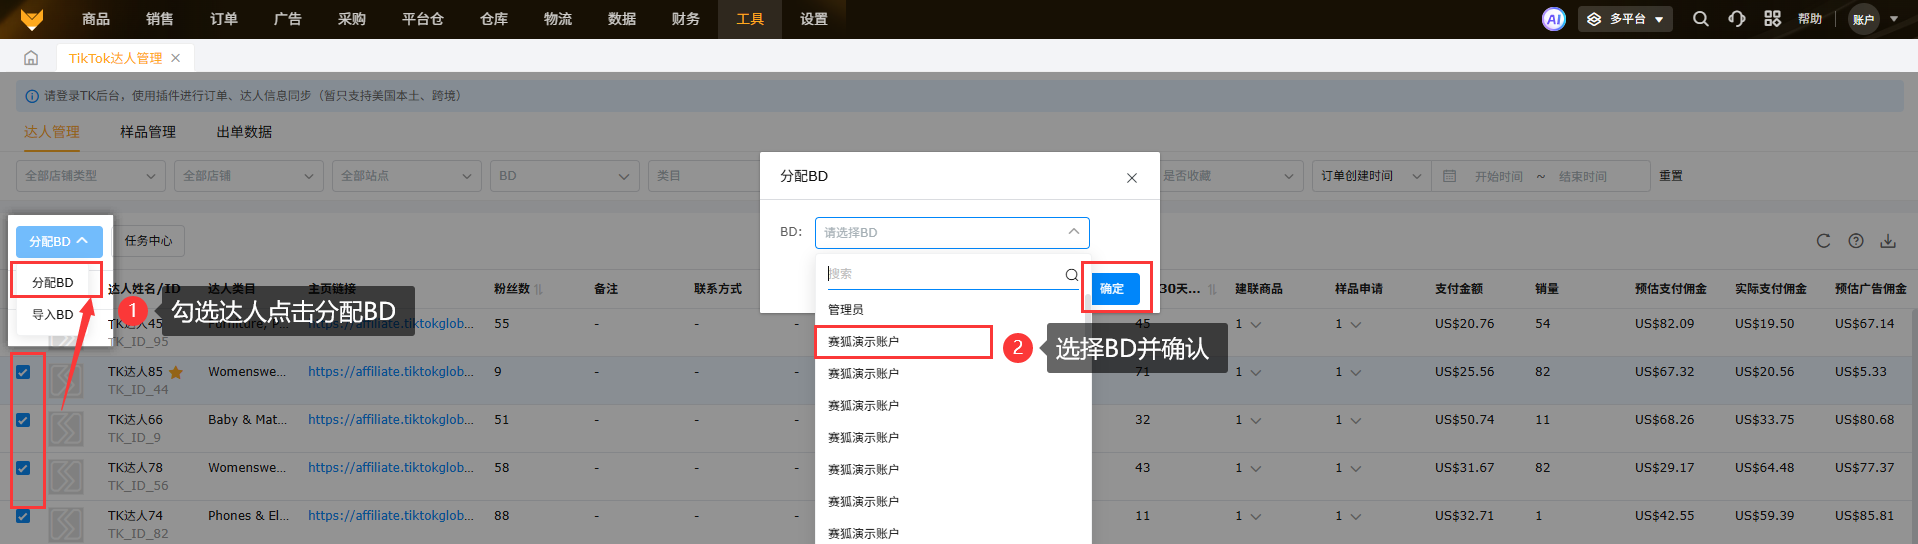This screenshot has height=544, width=1918.
Task: Open the 类目 filter dropdown
Action: click(x=704, y=176)
